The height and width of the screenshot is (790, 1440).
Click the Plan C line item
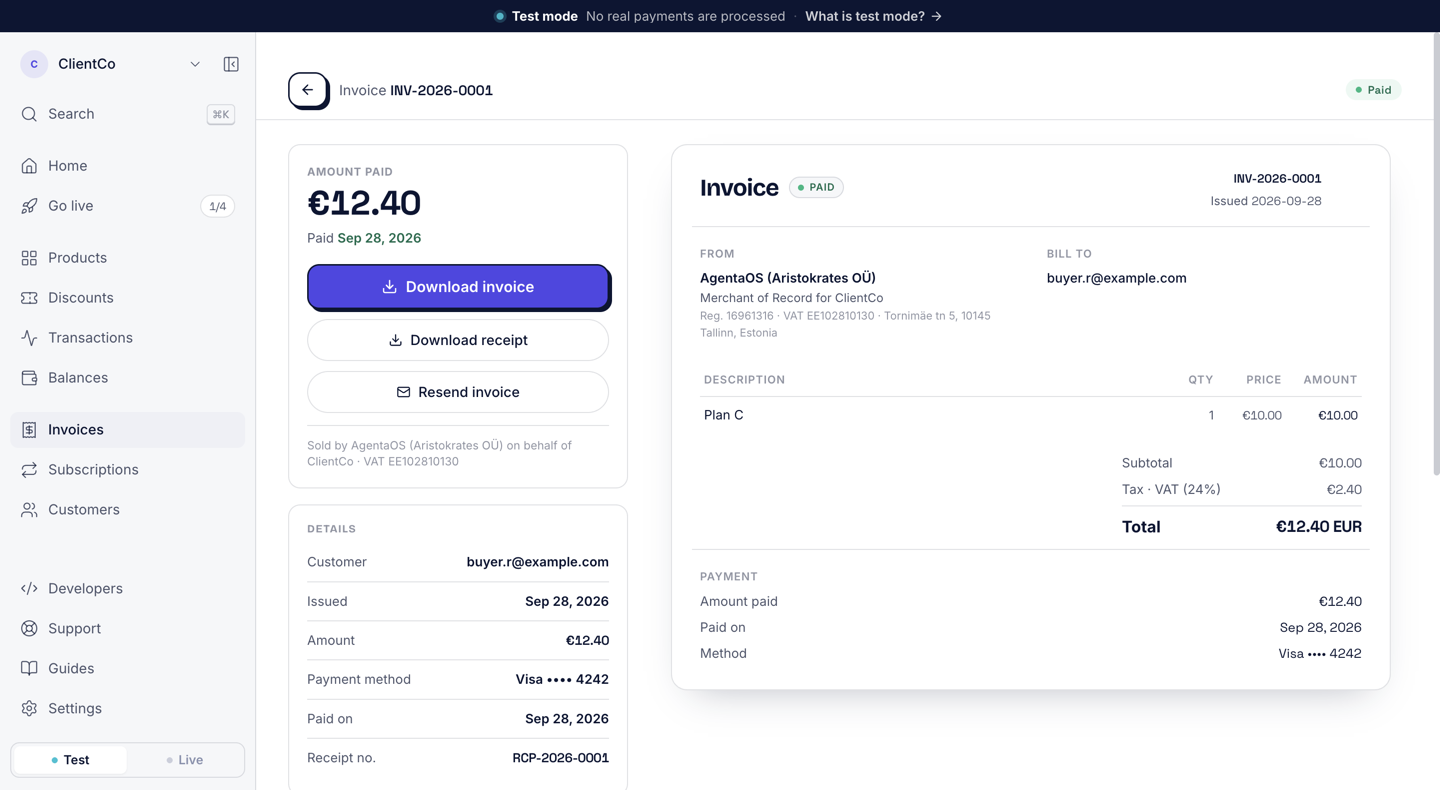pos(1030,415)
